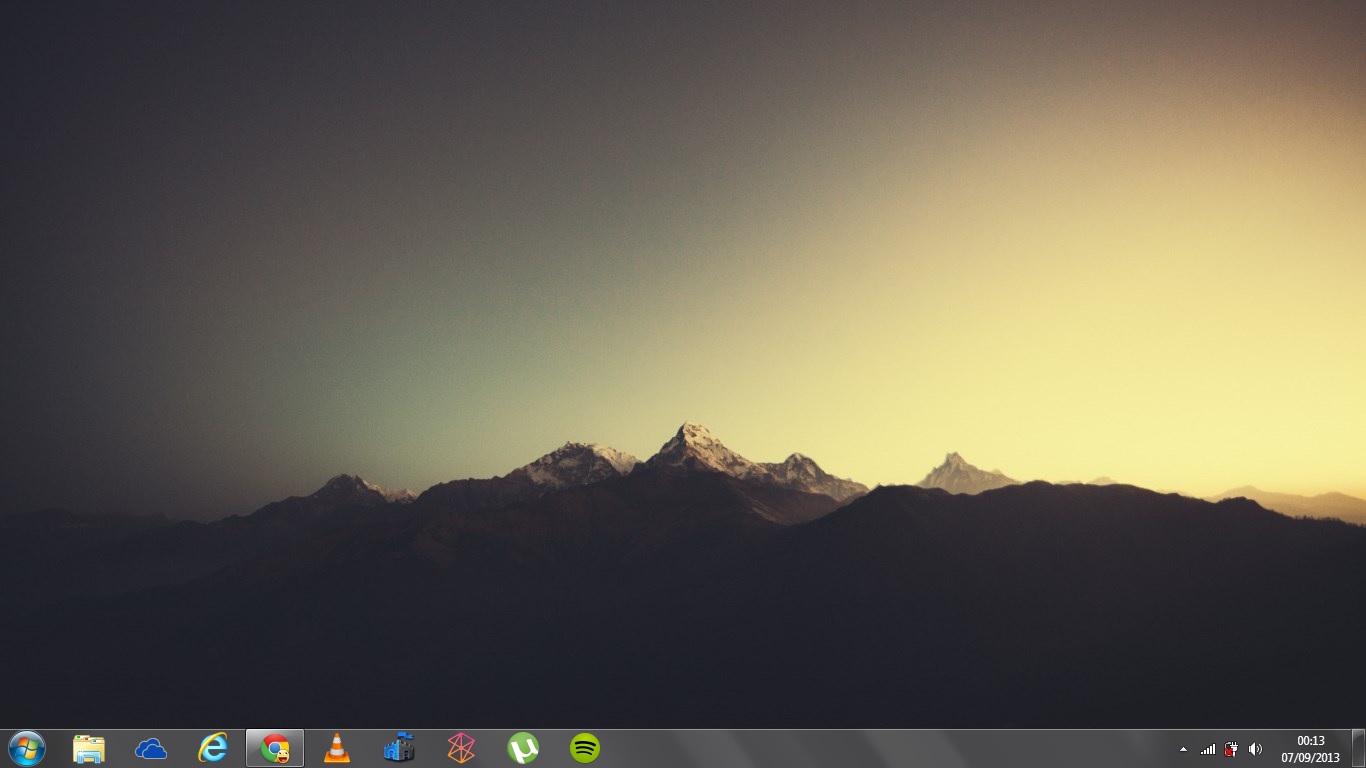Open the Windows Start menu

click(x=27, y=748)
